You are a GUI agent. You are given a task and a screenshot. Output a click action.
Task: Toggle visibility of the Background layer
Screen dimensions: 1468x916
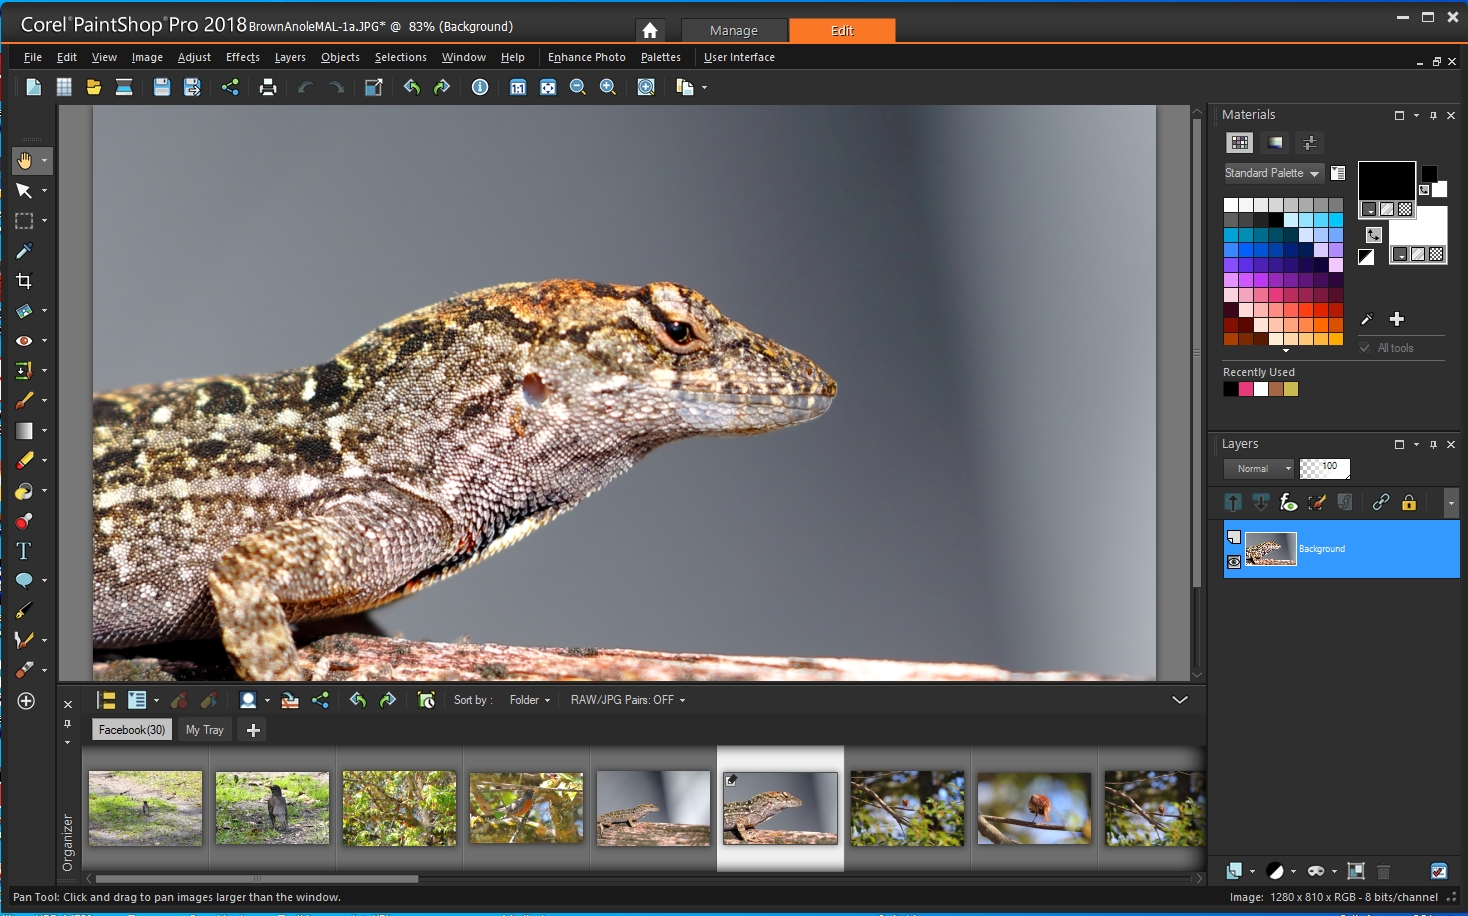click(x=1234, y=562)
